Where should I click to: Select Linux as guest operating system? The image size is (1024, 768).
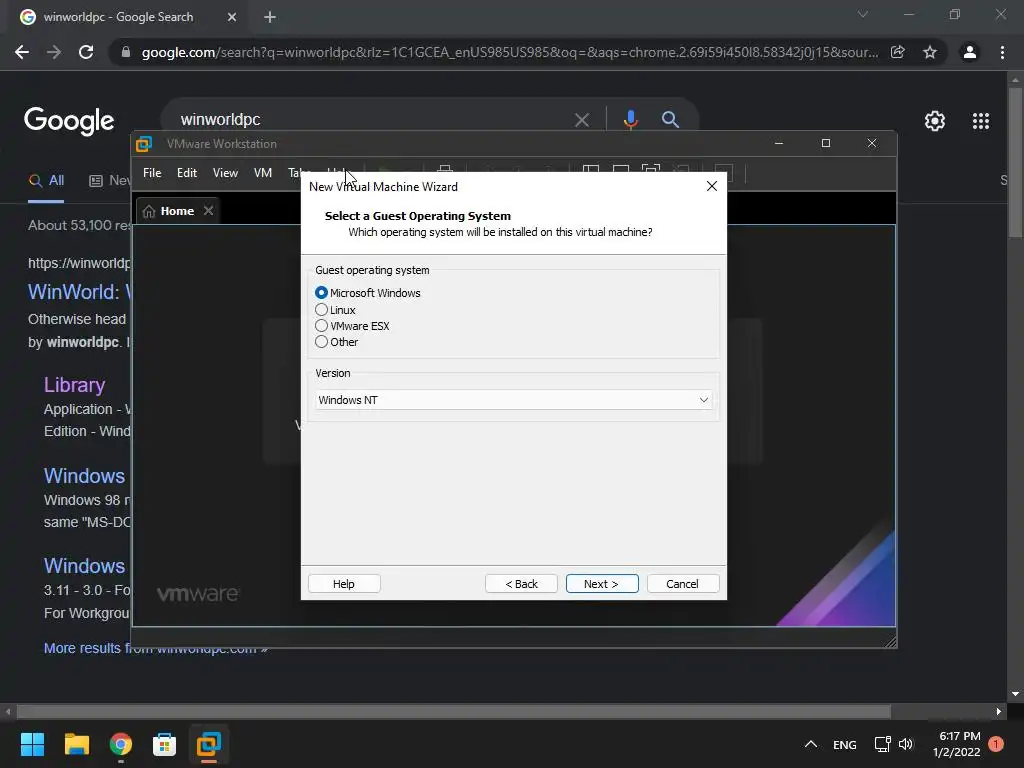(321, 310)
